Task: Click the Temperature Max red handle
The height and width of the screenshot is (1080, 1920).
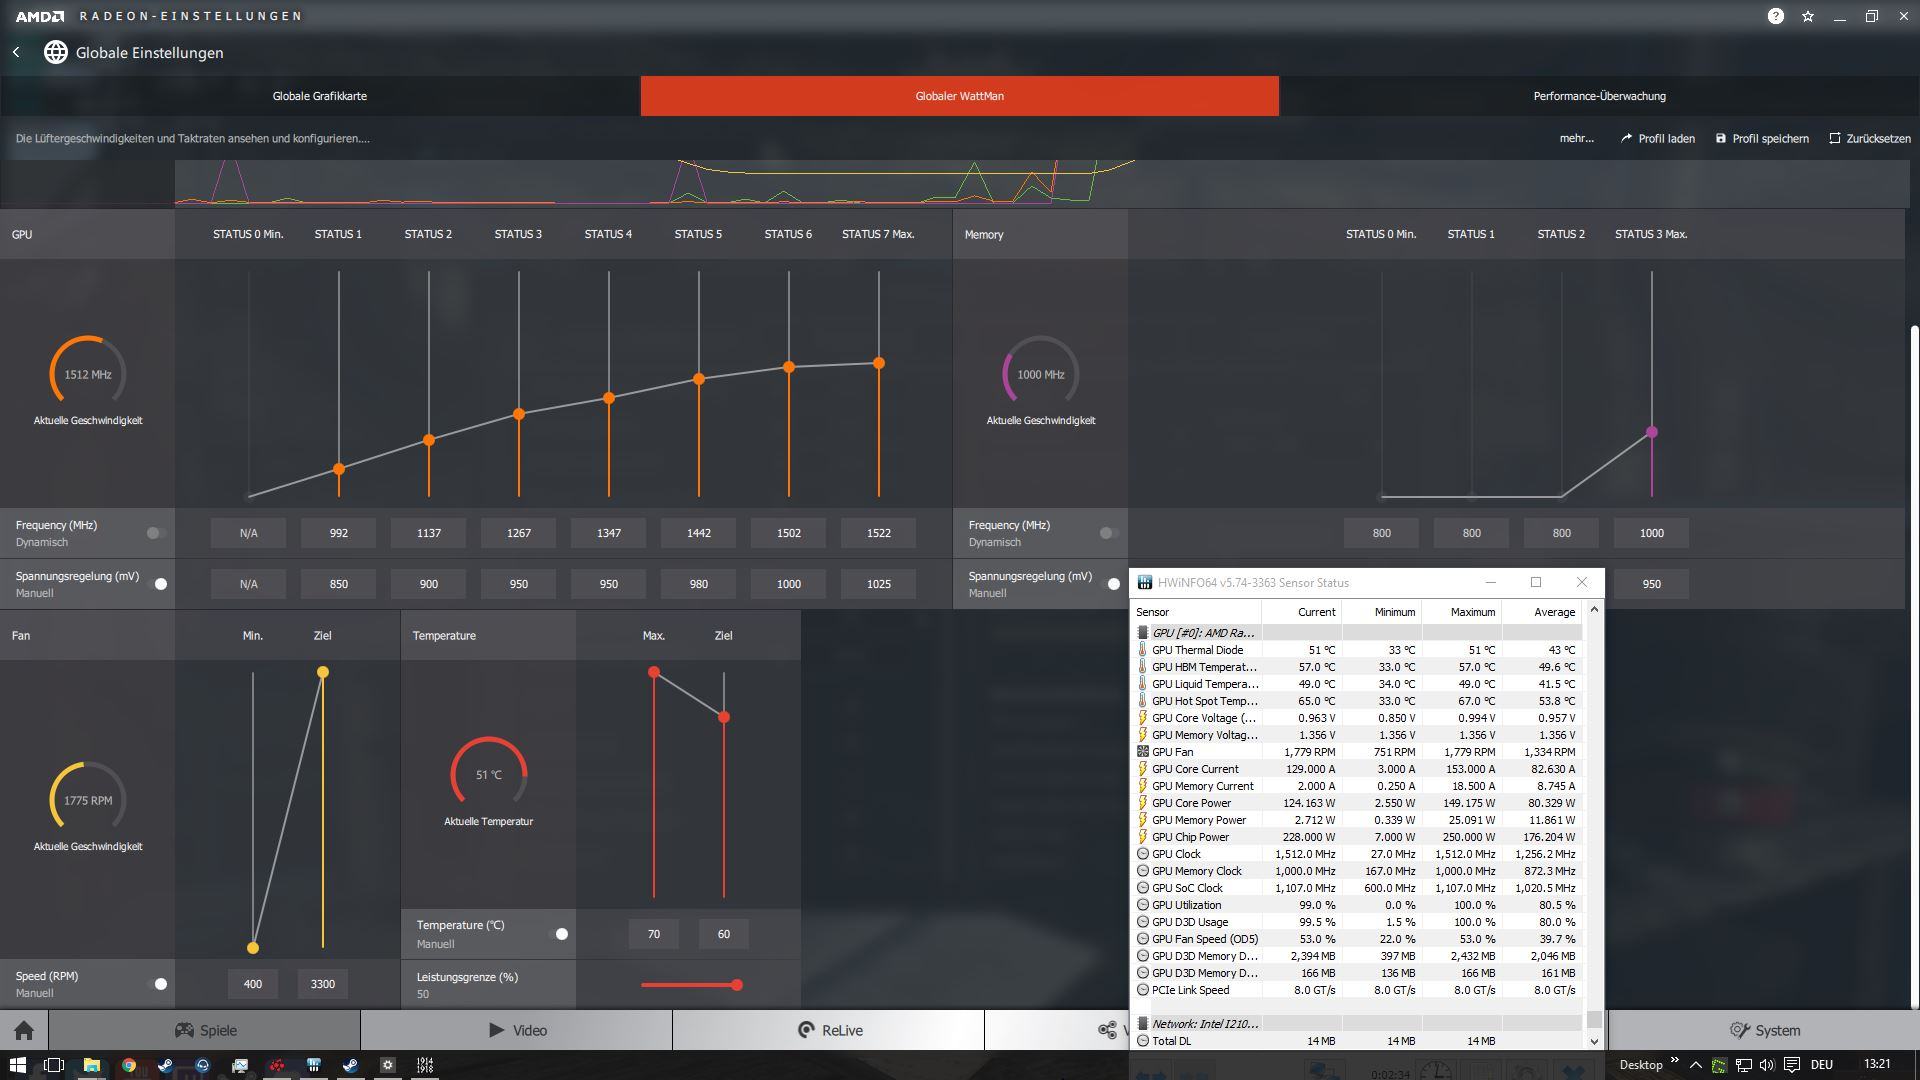Action: pyautogui.click(x=654, y=672)
